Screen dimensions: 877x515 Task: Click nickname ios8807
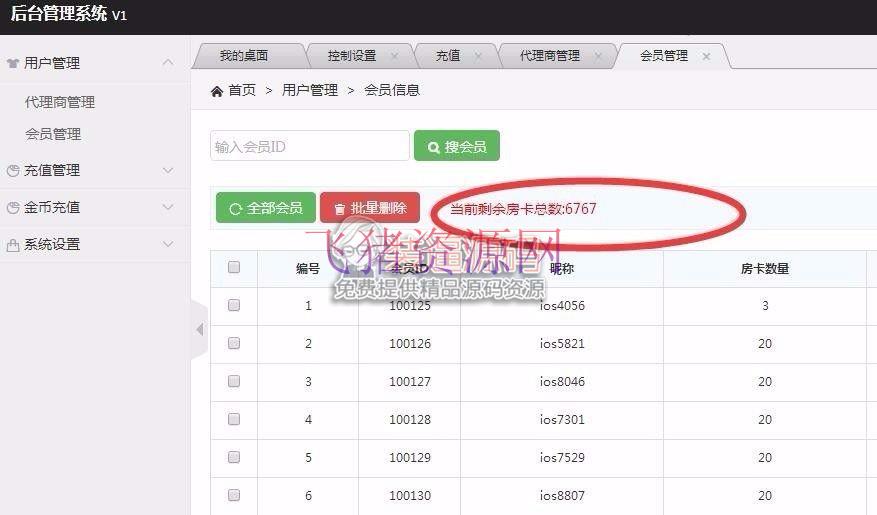(x=562, y=496)
